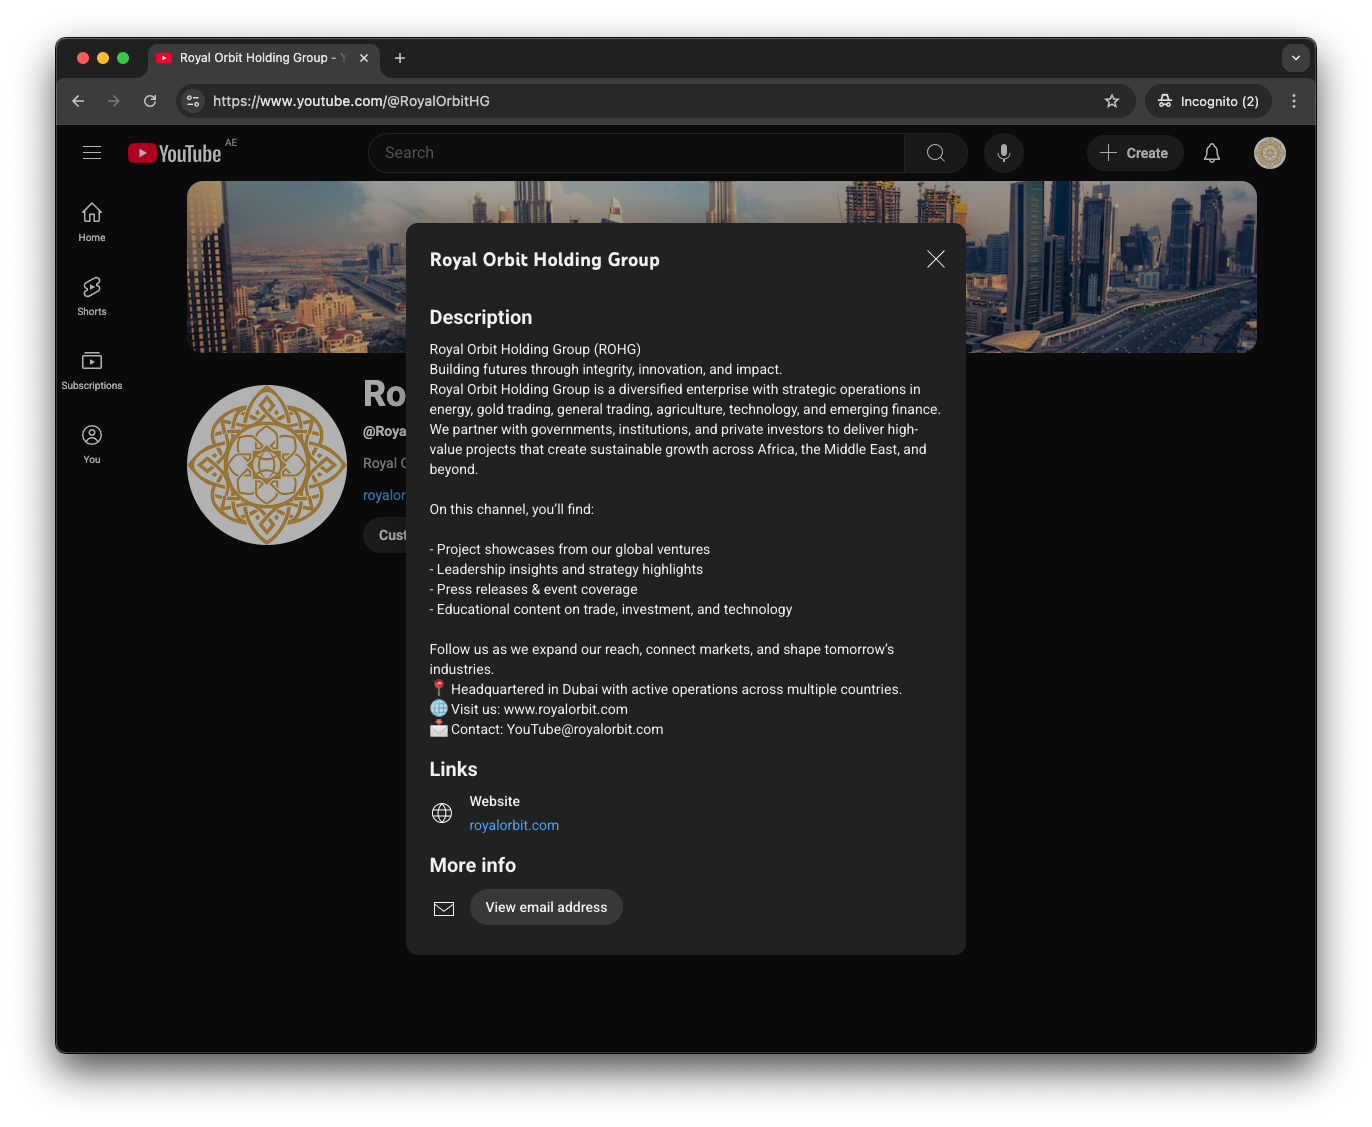Viewport: 1372px width, 1127px height.
Task: Click the Links heading
Action: (453, 769)
